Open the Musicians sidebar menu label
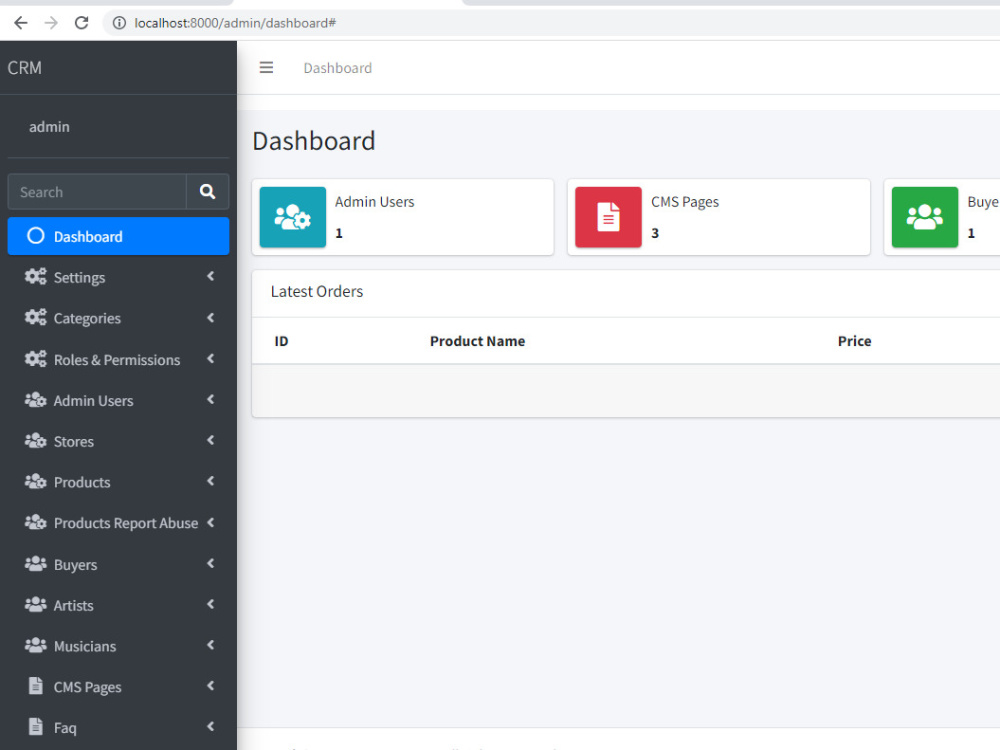Viewport: 1000px width, 750px height. (85, 646)
